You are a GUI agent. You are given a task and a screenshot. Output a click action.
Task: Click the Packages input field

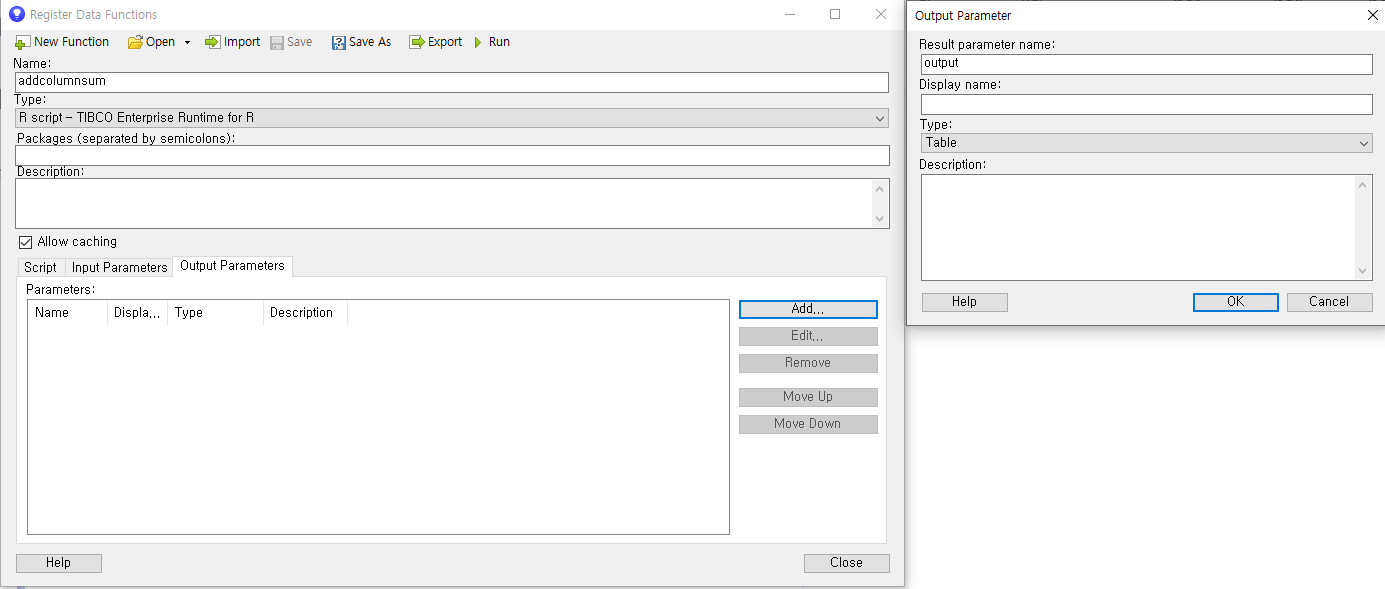pyautogui.click(x=452, y=155)
